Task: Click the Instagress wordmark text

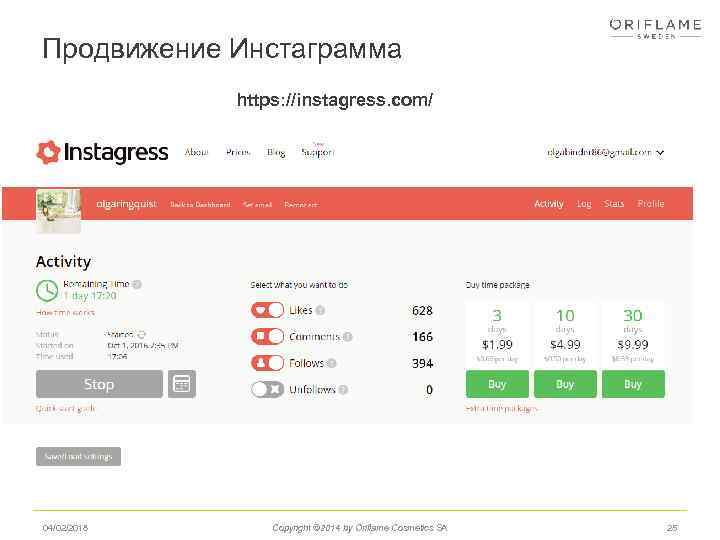Action: click(116, 152)
